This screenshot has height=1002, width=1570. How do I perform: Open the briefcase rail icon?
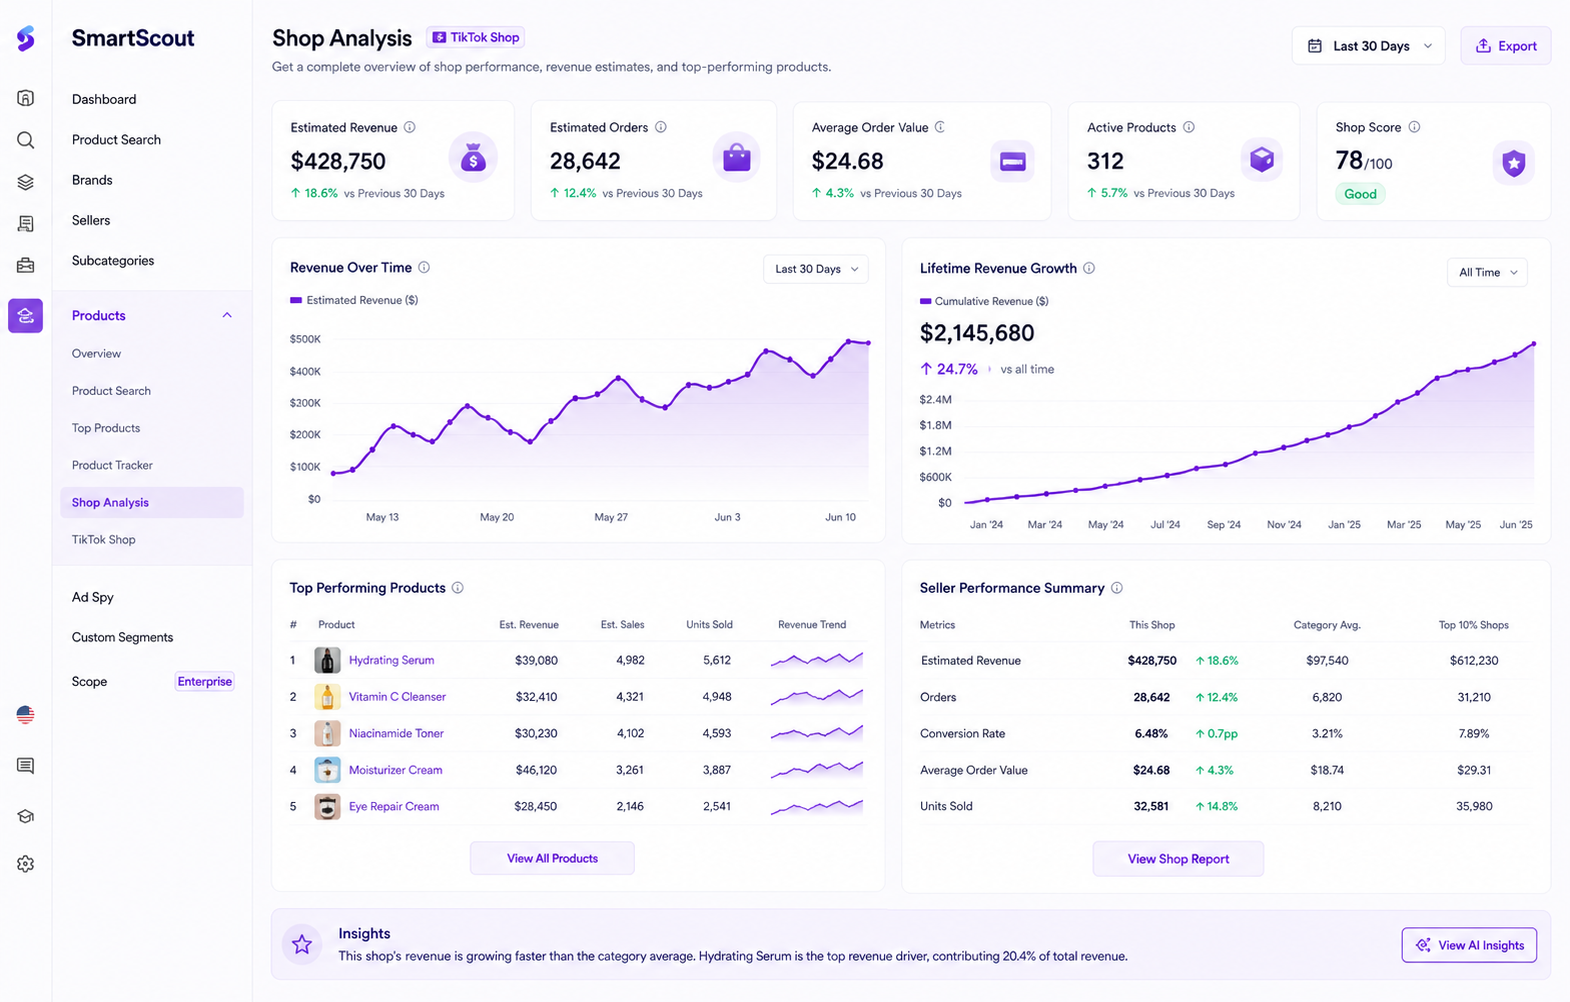point(26,265)
